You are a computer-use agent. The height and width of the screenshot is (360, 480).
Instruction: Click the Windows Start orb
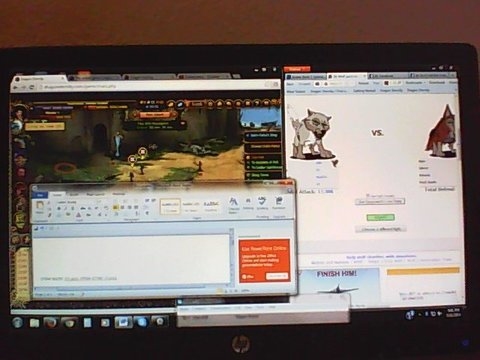pyautogui.click(x=17, y=323)
